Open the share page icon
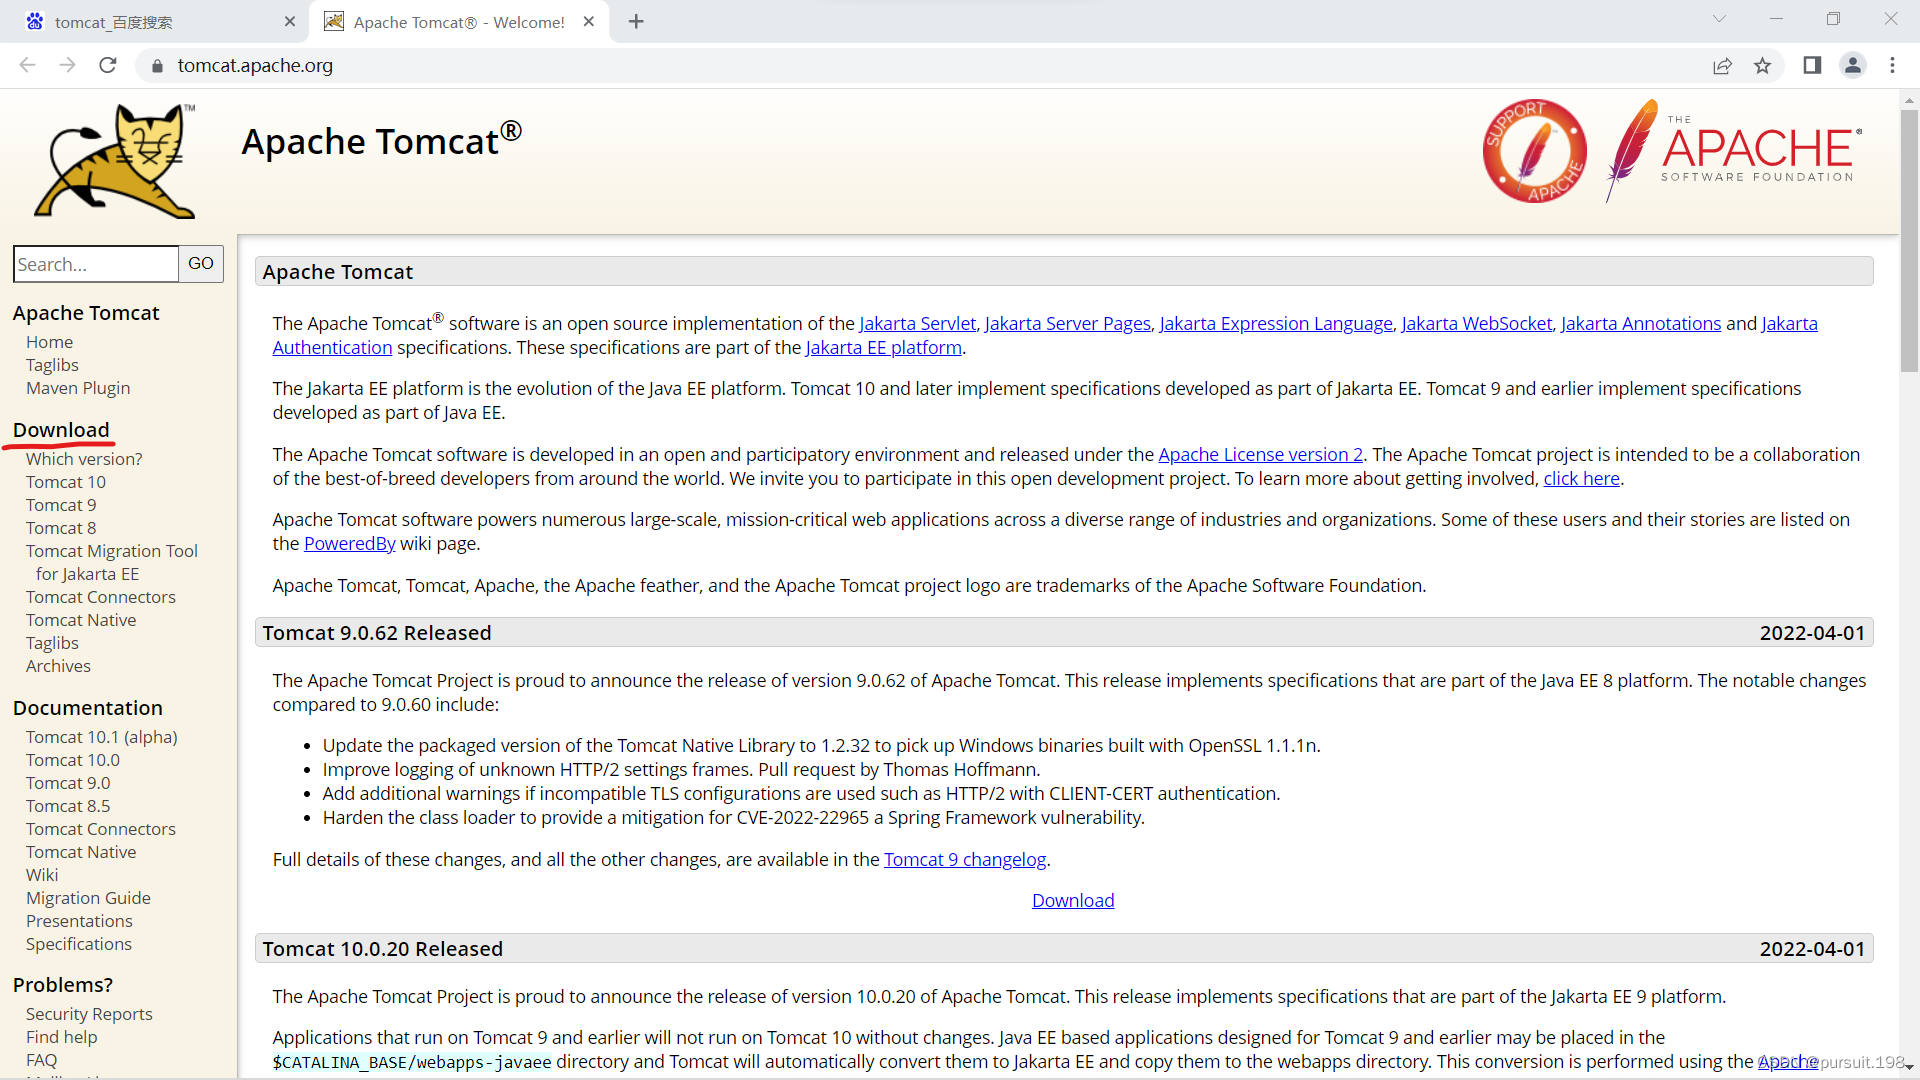This screenshot has height=1080, width=1920. [1722, 65]
